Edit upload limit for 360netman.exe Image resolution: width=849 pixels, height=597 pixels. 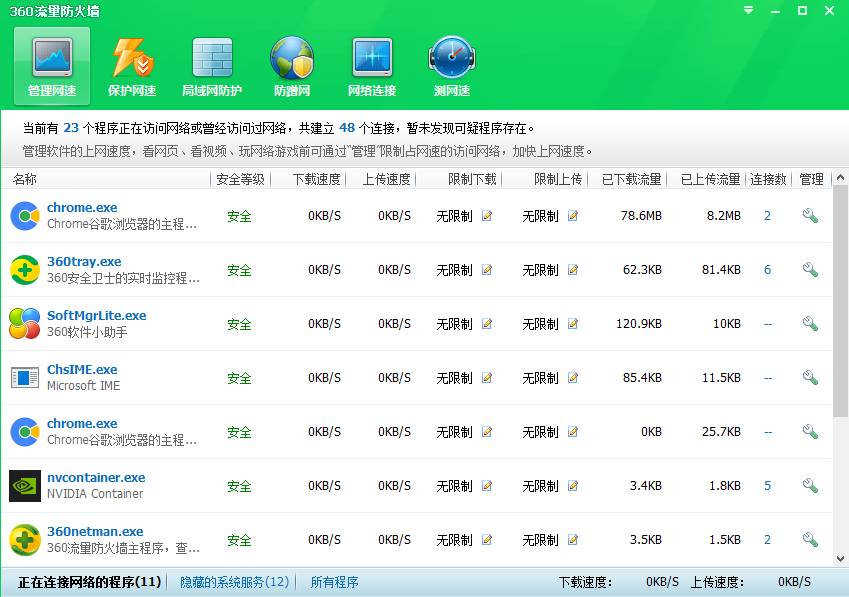(x=573, y=540)
